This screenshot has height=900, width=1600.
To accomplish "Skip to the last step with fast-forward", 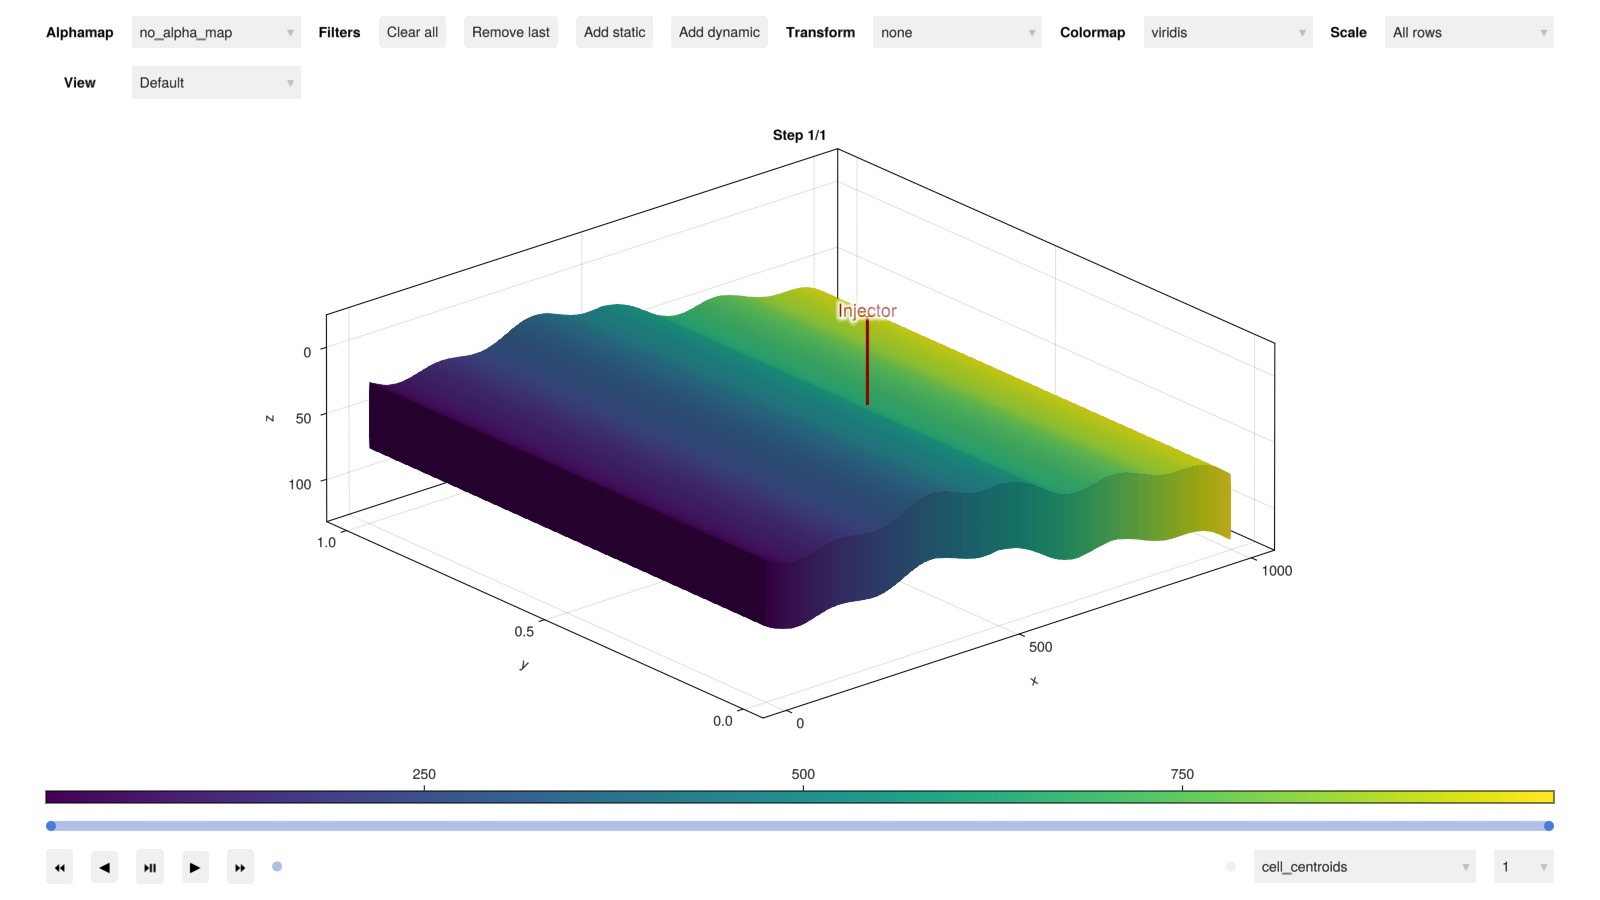I will click(240, 867).
